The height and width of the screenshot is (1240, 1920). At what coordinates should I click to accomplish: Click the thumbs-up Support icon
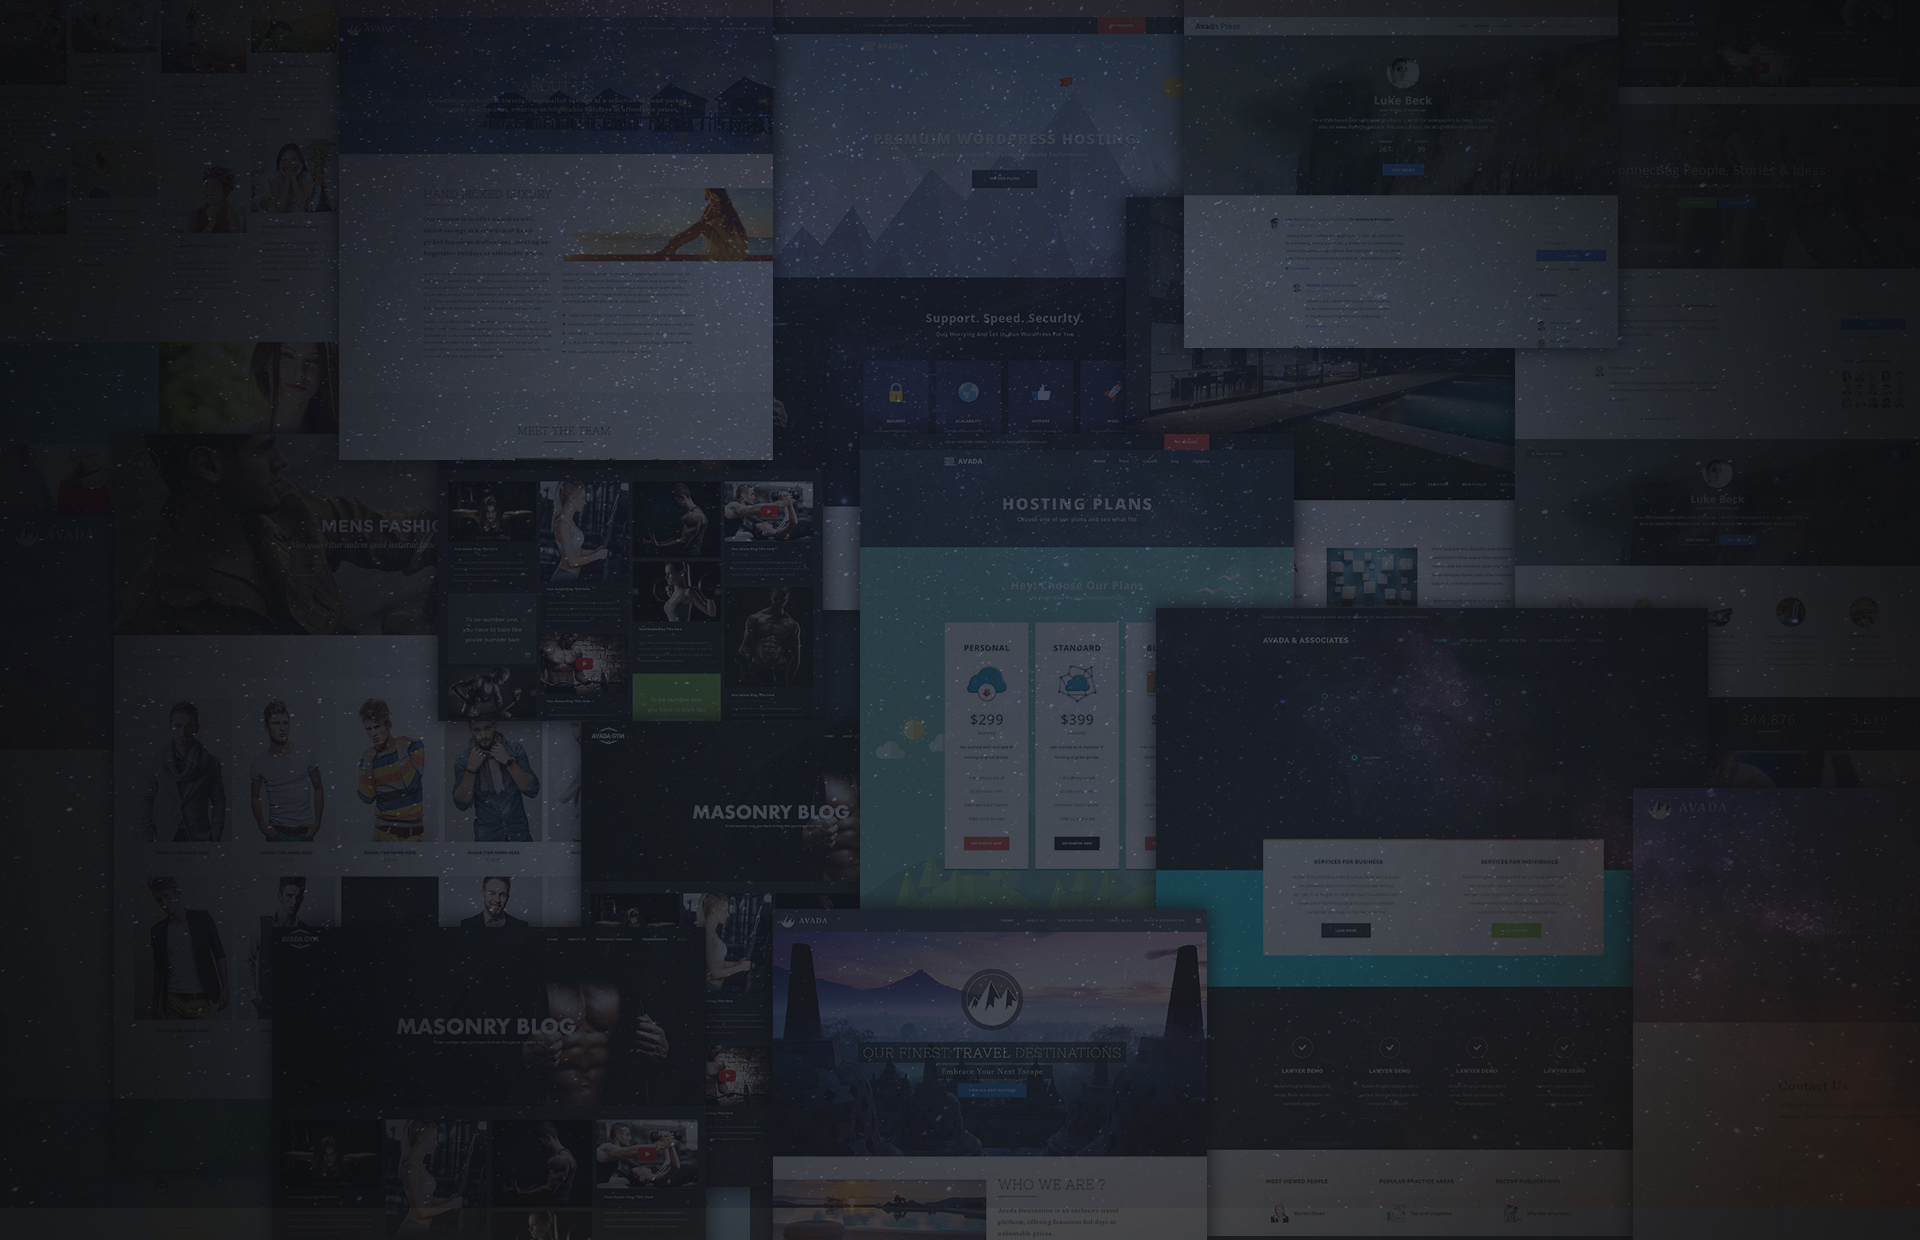pos(1041,393)
